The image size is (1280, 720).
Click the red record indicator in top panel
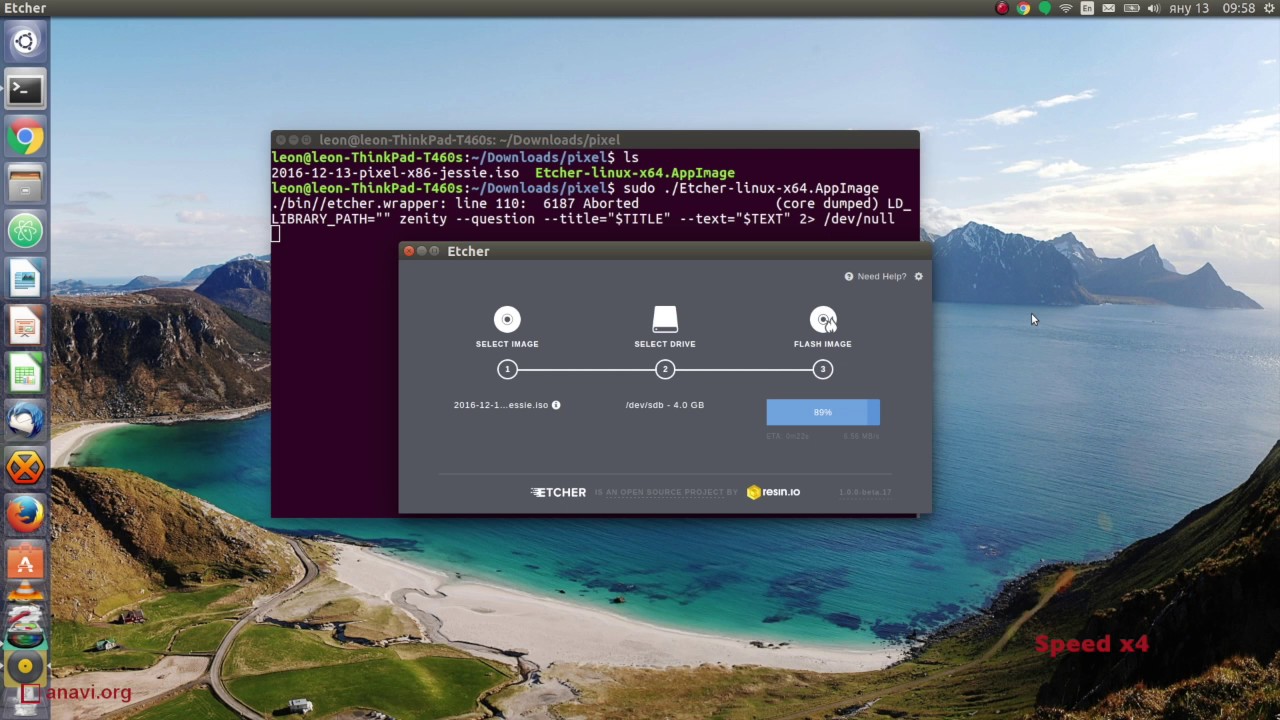1002,8
